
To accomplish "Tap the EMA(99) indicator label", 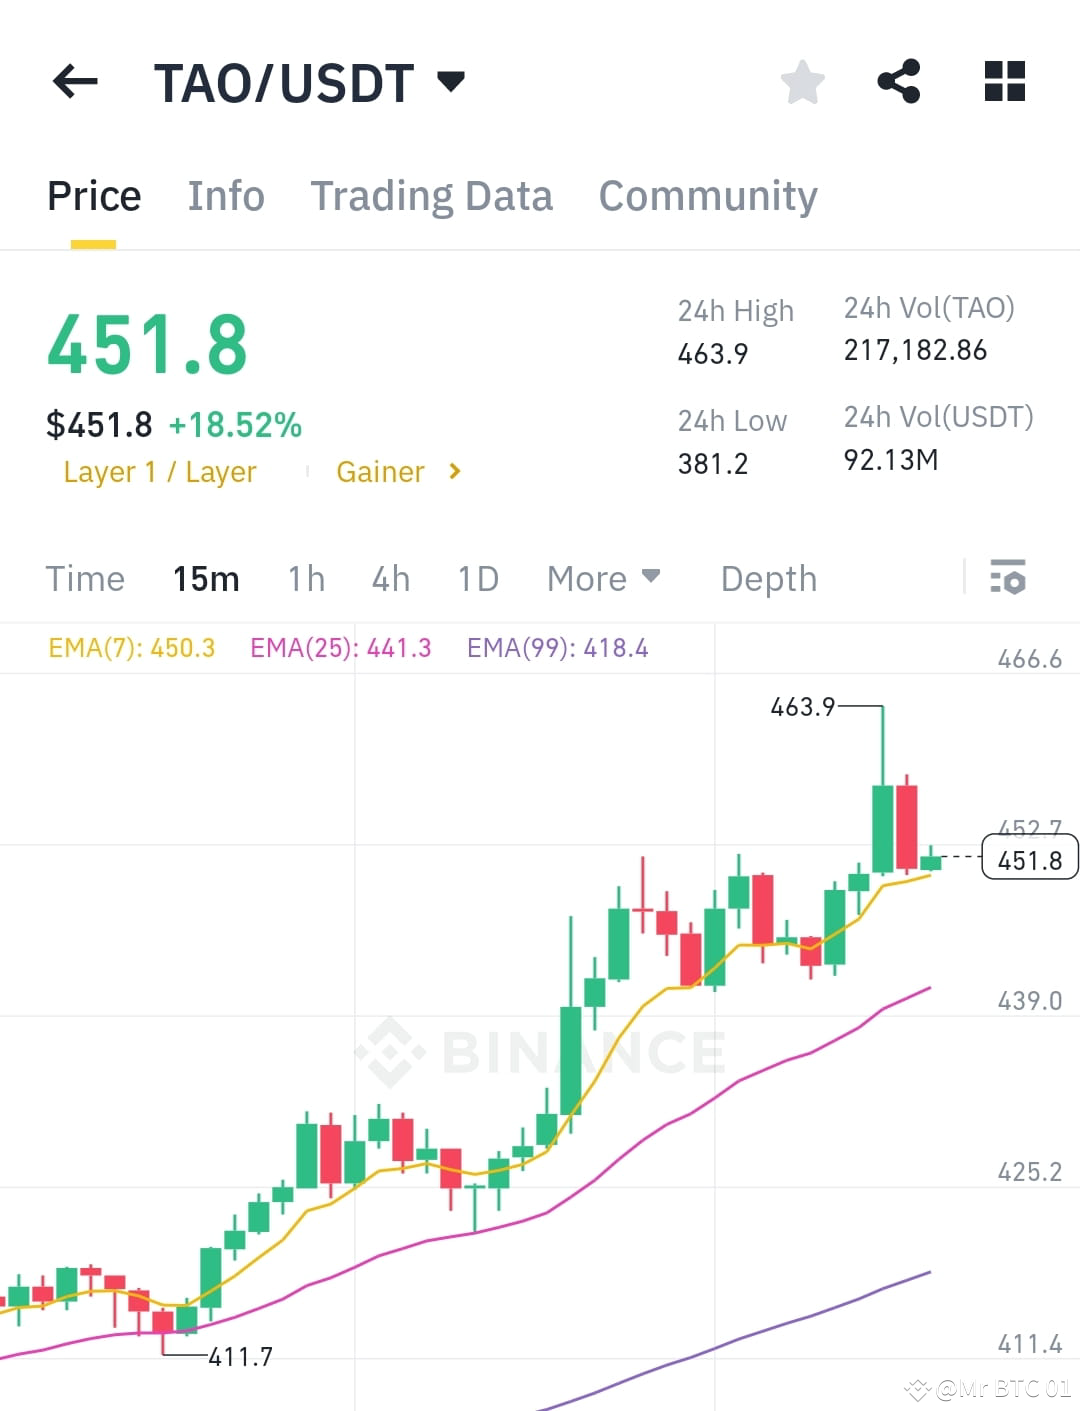I will tap(557, 648).
